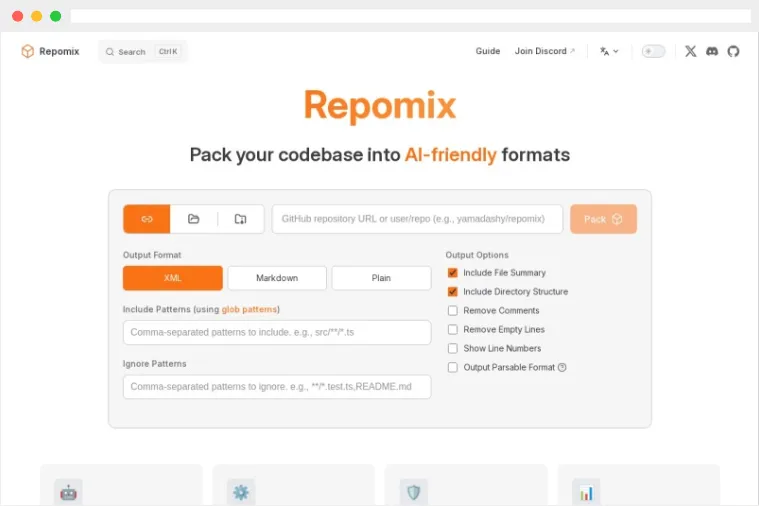The image size is (759, 506).
Task: Click the bar chart emoji feature card icon
Action: pyautogui.click(x=586, y=492)
